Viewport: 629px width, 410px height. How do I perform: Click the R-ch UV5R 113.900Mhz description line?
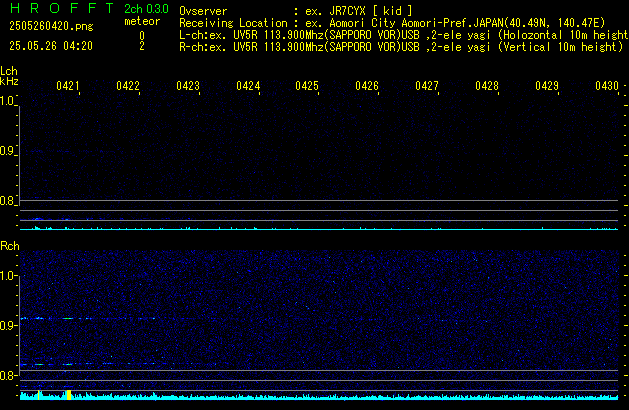pos(401,47)
